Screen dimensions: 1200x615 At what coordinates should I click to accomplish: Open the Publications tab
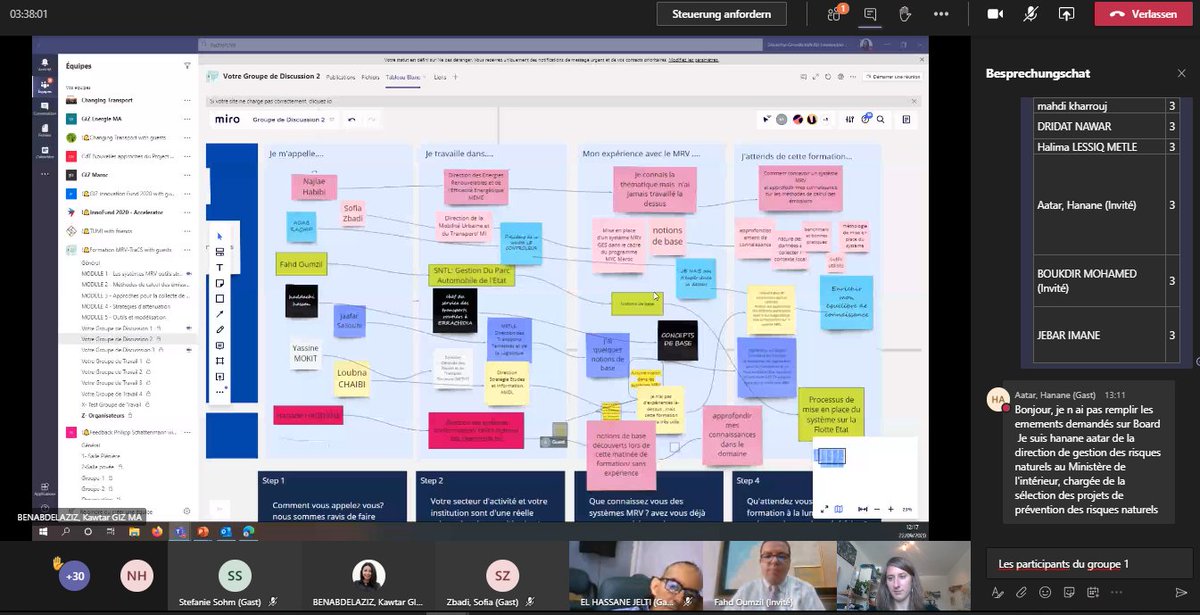341,77
